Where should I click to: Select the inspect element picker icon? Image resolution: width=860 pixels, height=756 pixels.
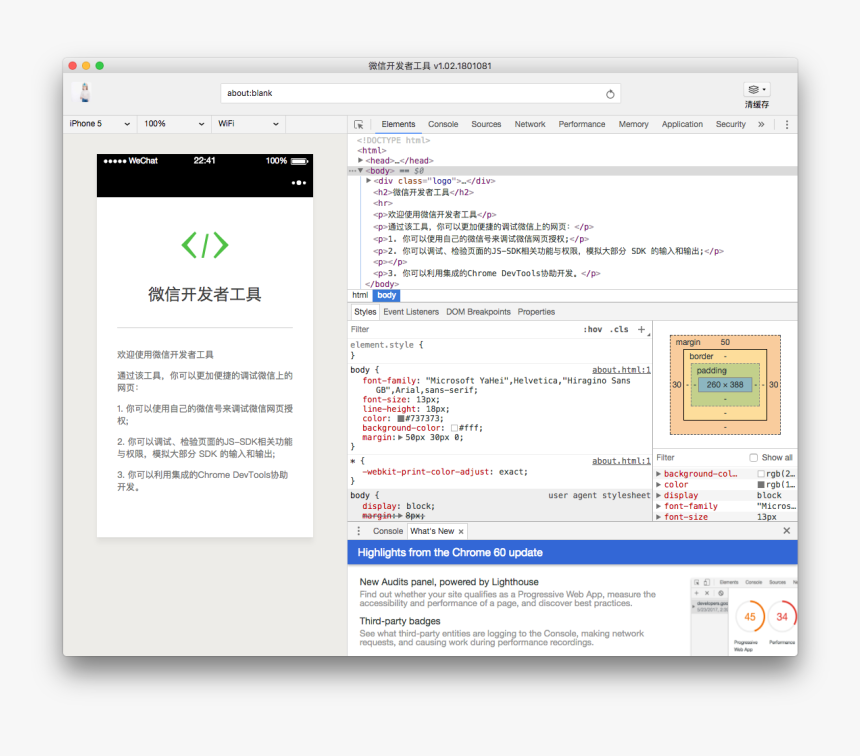tap(359, 124)
